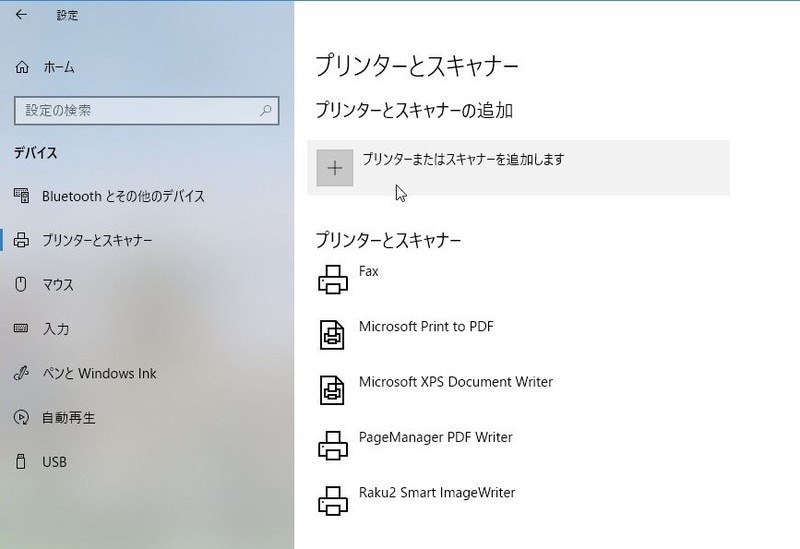Click the Bluetooth devices sidebar icon
This screenshot has height=549, width=800.
pyautogui.click(x=21, y=196)
